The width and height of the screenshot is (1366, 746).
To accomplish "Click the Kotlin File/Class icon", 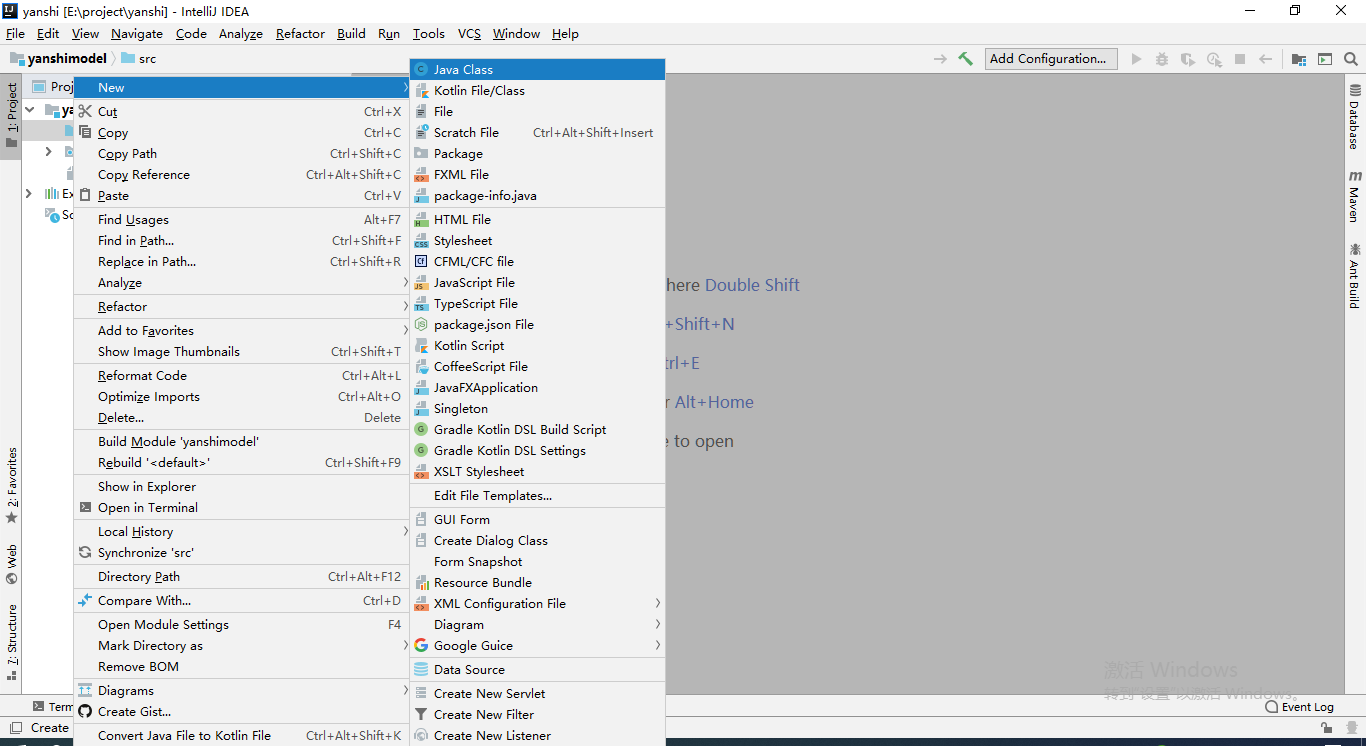I will click(421, 90).
